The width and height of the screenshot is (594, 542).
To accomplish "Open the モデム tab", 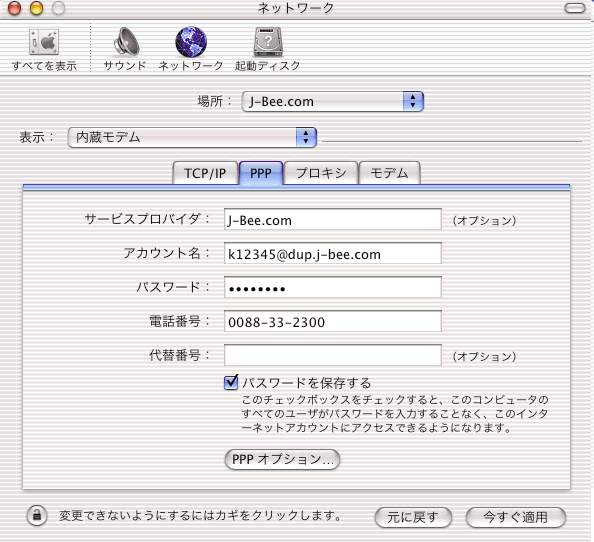I will tap(389, 173).
